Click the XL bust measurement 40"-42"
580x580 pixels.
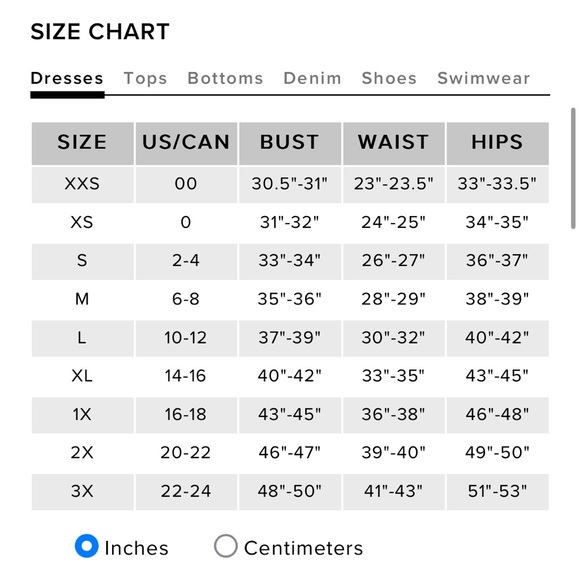click(x=290, y=376)
